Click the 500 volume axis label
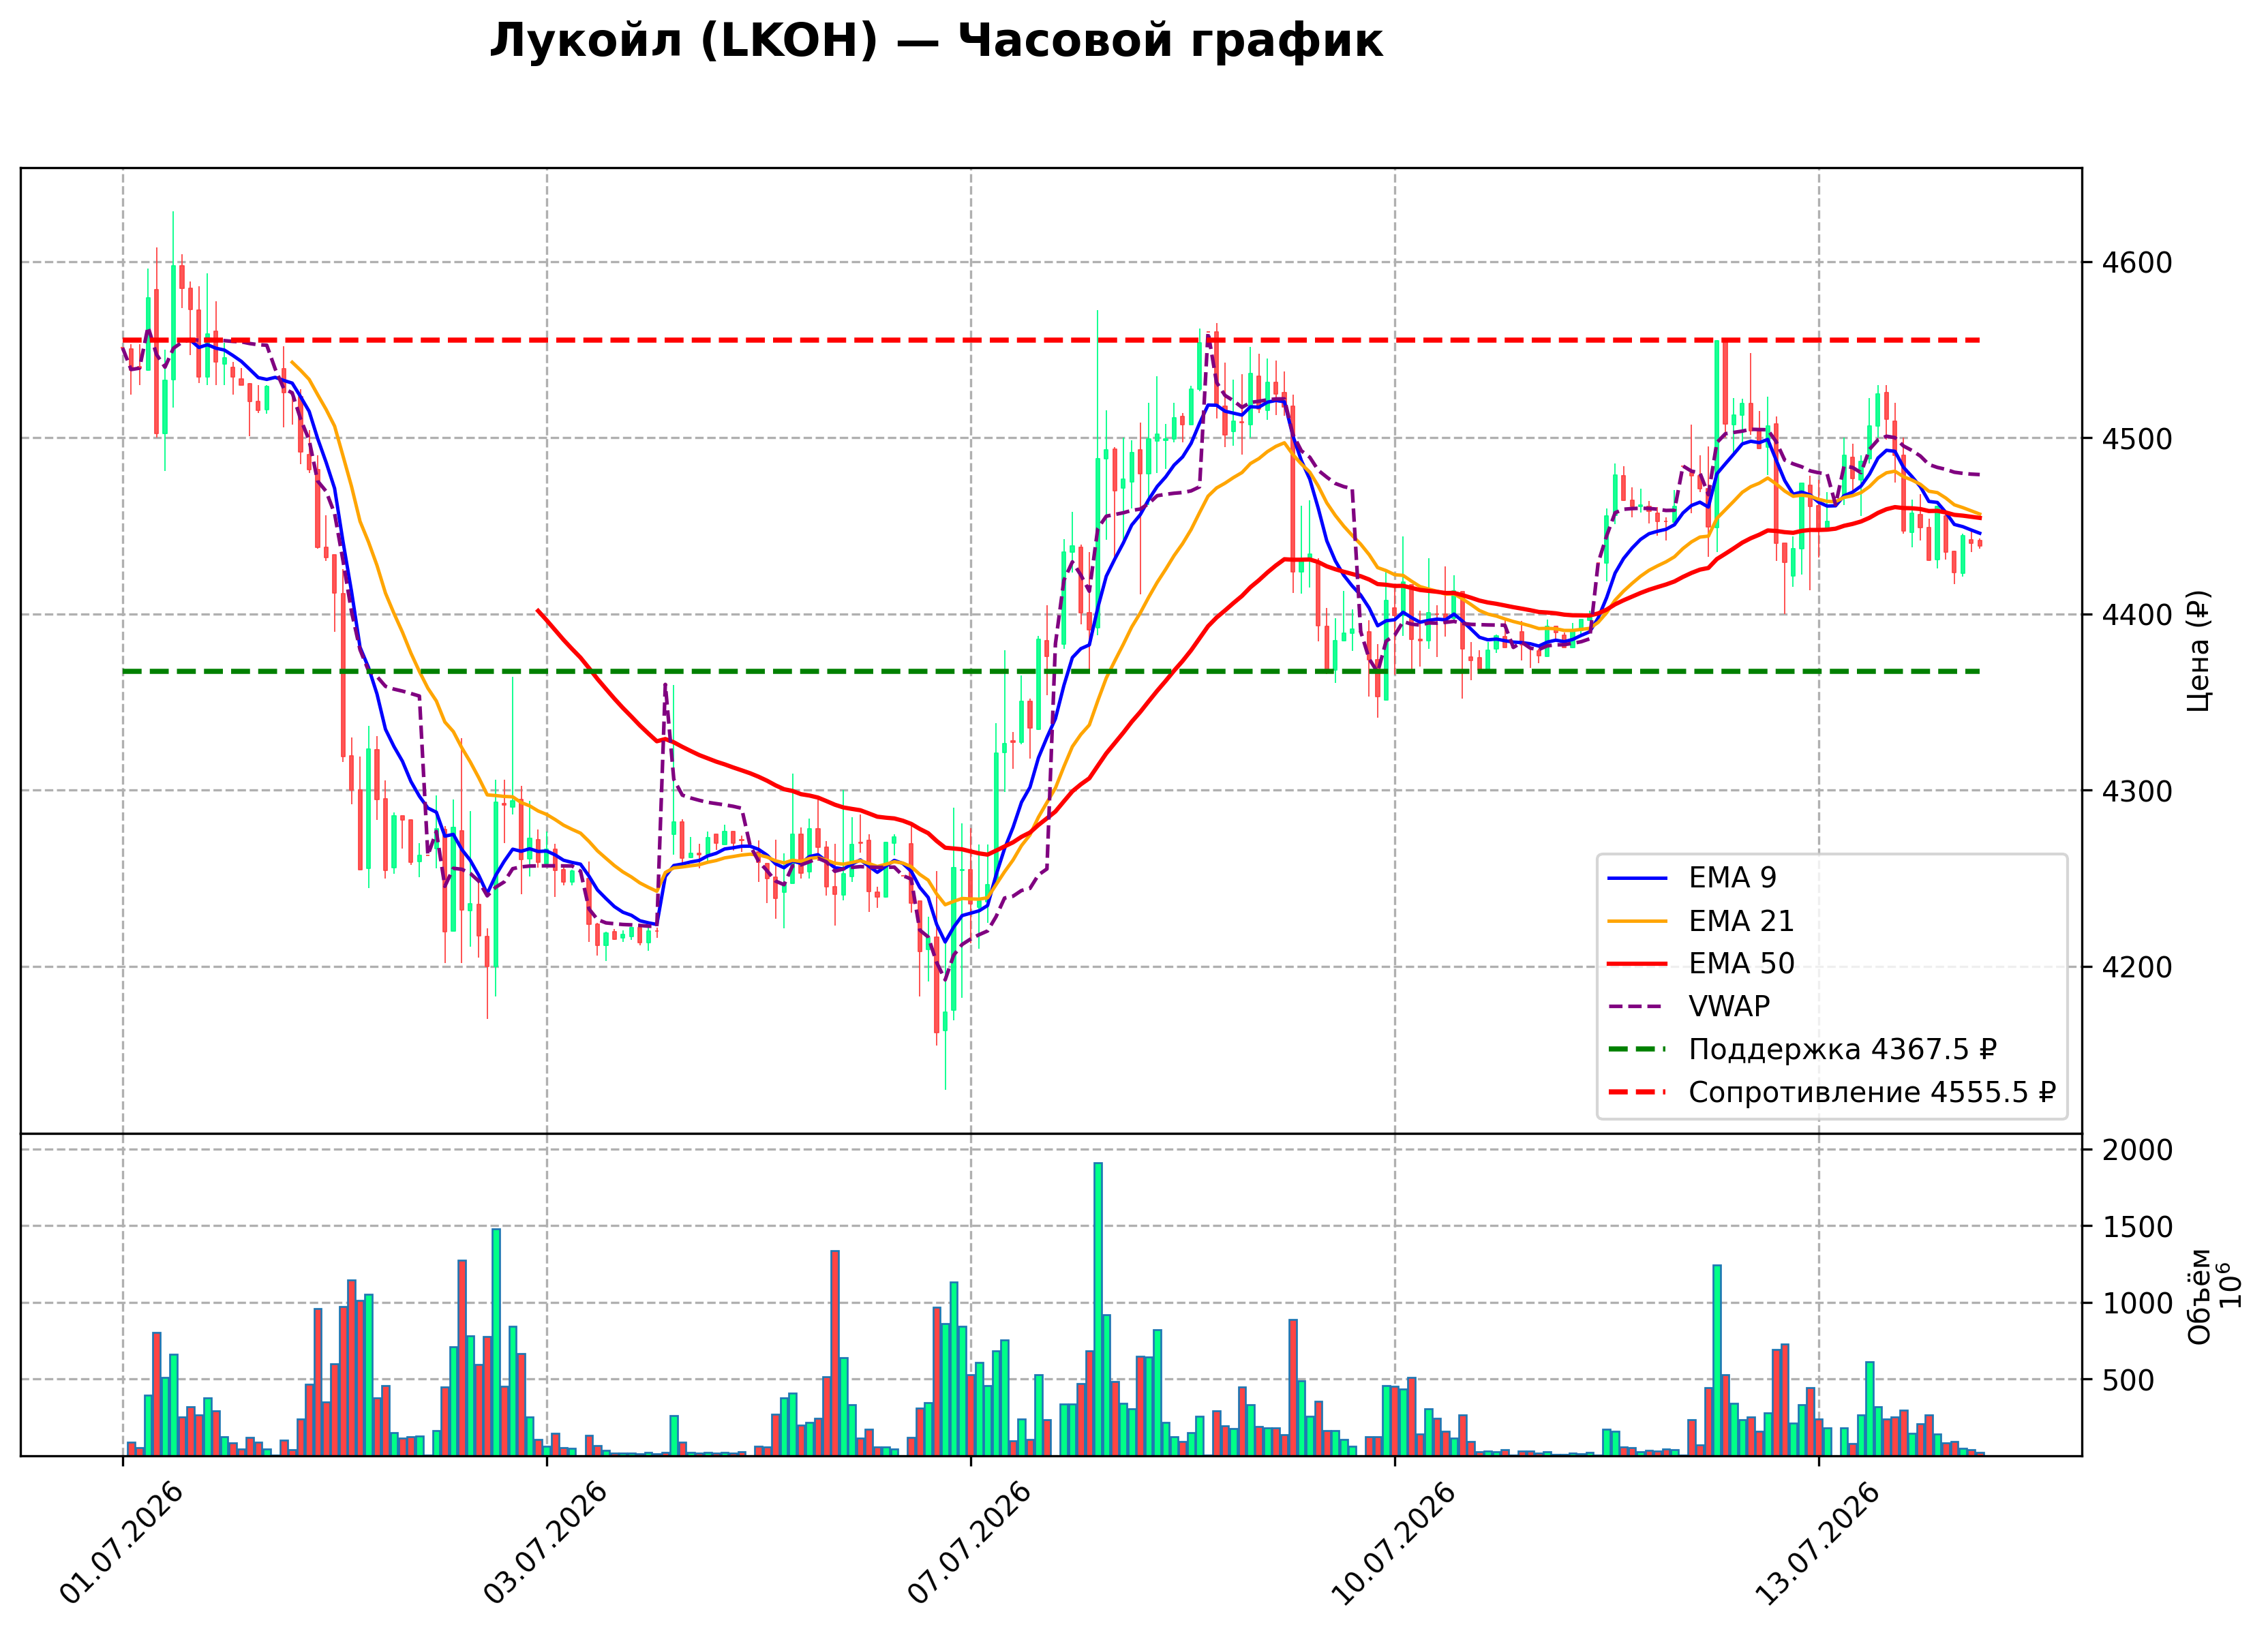This screenshot has height=1631, width=2268. tap(2127, 1380)
